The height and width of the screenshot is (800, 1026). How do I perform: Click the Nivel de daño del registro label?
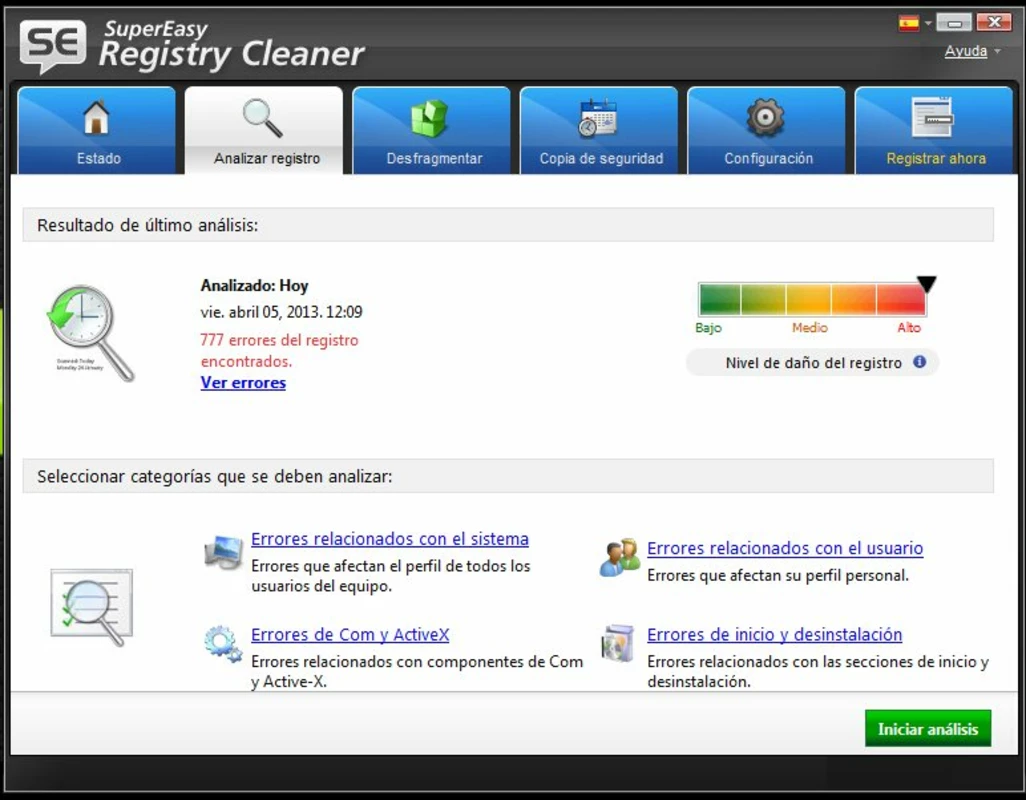(813, 363)
